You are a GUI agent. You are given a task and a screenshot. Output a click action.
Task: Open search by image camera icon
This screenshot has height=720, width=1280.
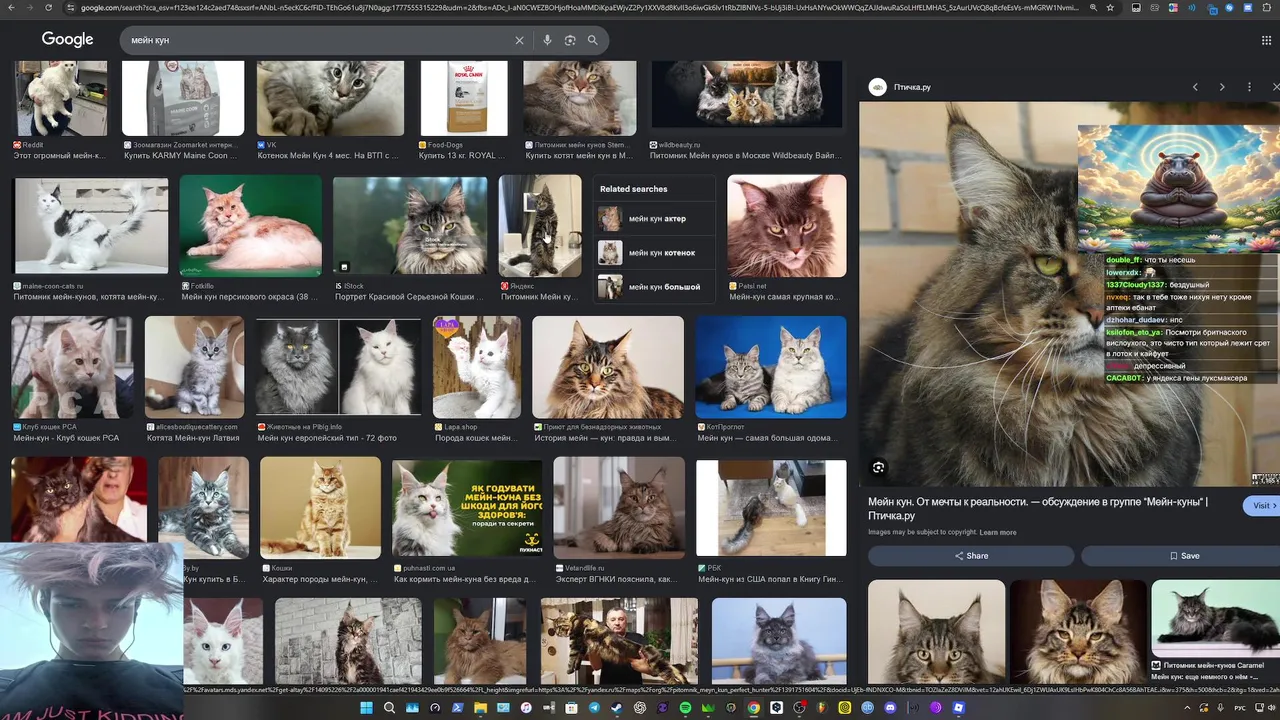(x=570, y=40)
